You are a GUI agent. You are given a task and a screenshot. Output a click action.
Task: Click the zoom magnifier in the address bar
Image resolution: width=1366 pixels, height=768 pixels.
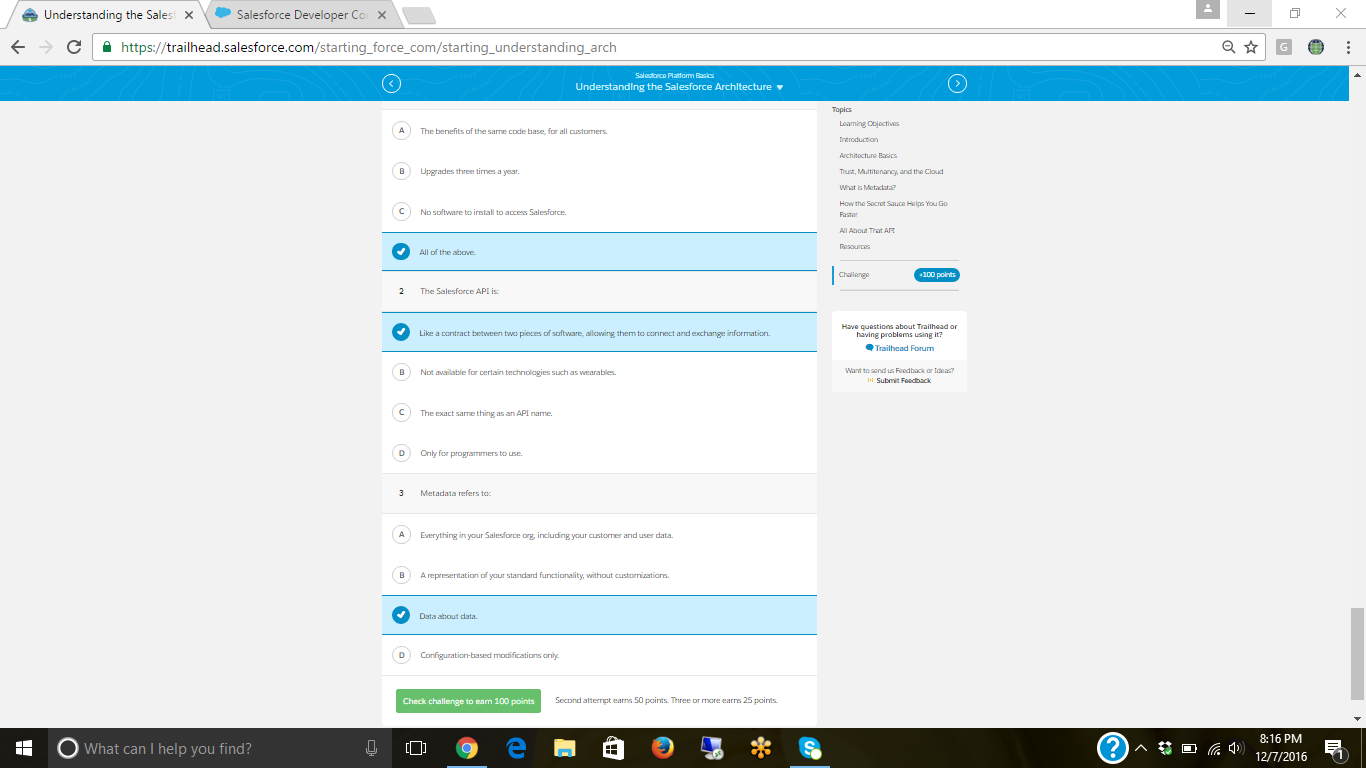click(1229, 47)
